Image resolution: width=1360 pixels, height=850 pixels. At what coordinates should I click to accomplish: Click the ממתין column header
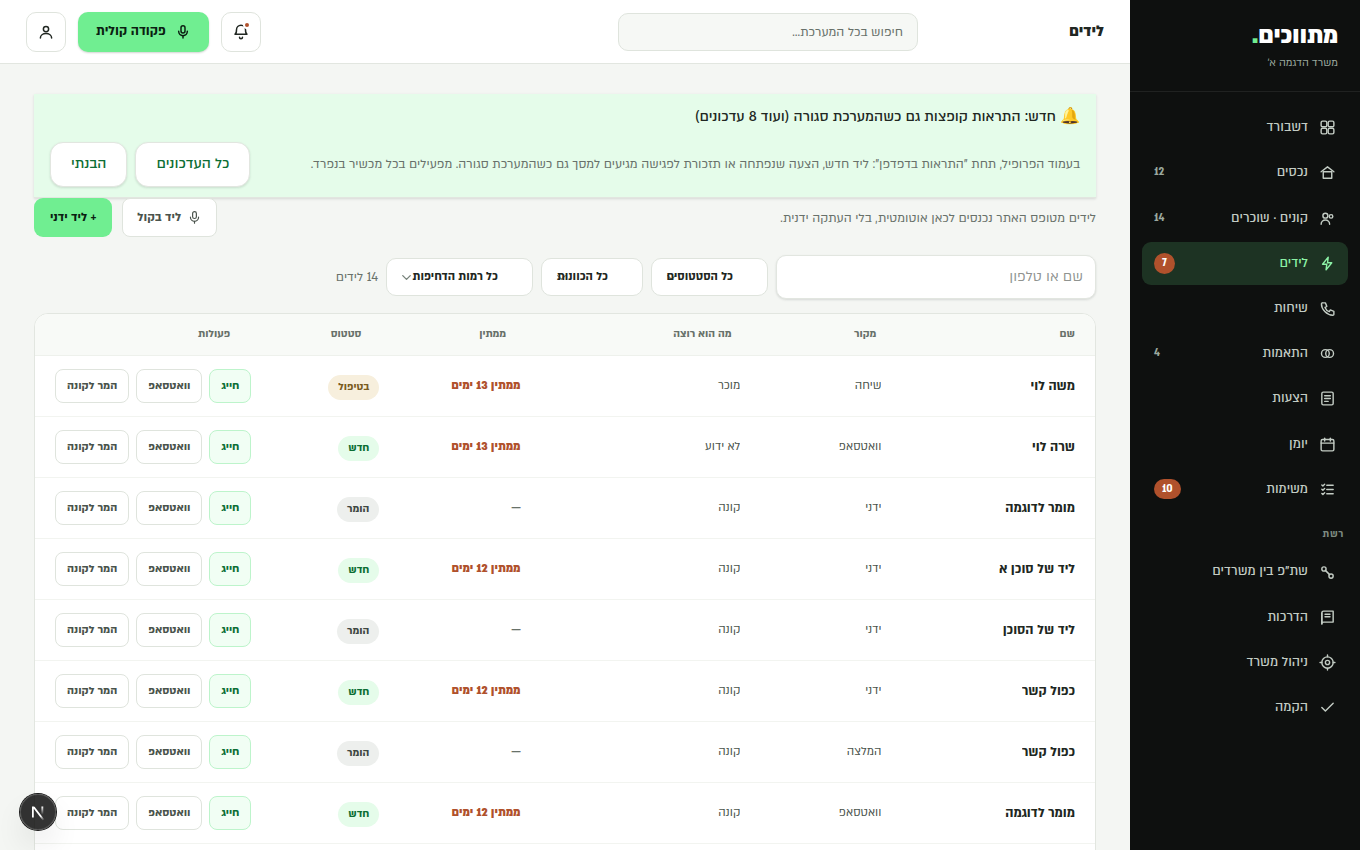click(493, 333)
